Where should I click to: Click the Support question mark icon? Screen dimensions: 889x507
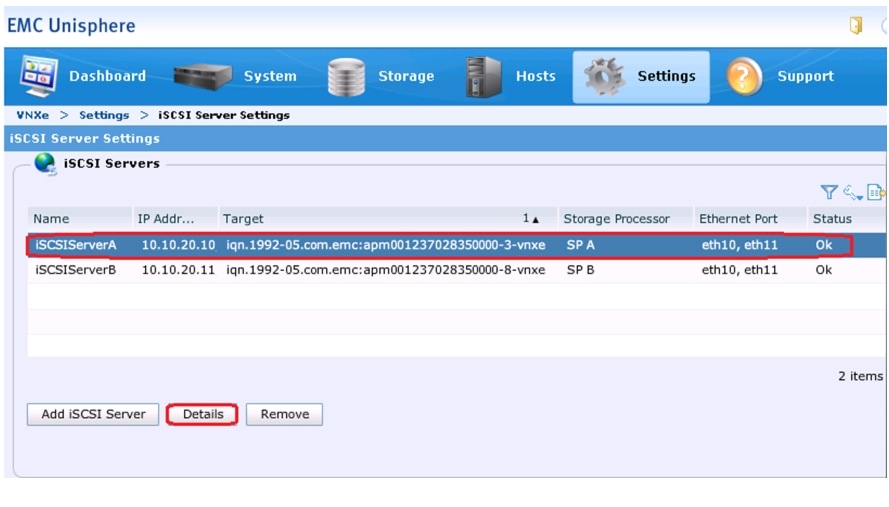coord(744,77)
